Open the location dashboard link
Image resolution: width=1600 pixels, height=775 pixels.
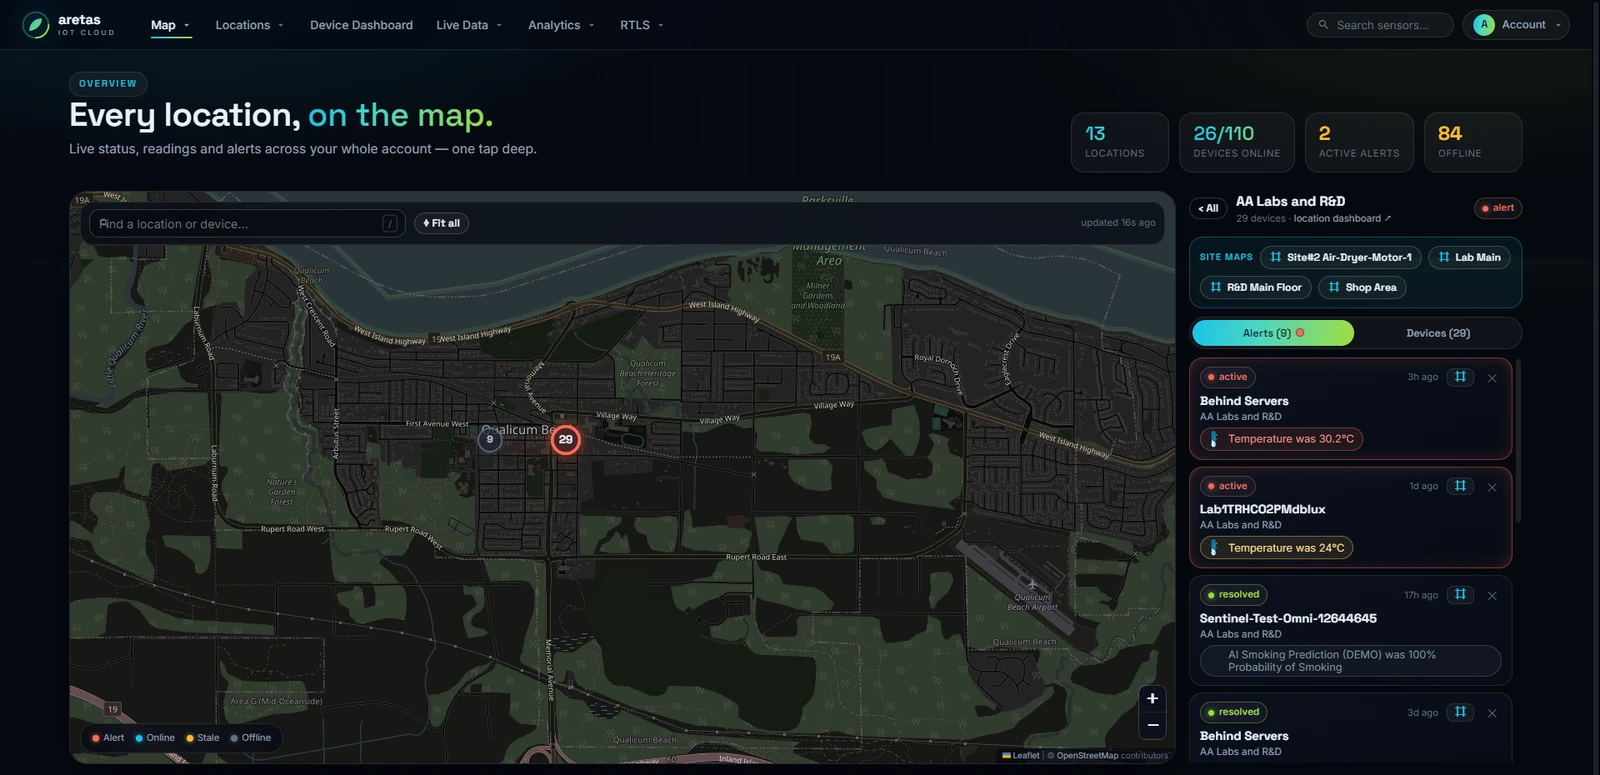(1342, 218)
